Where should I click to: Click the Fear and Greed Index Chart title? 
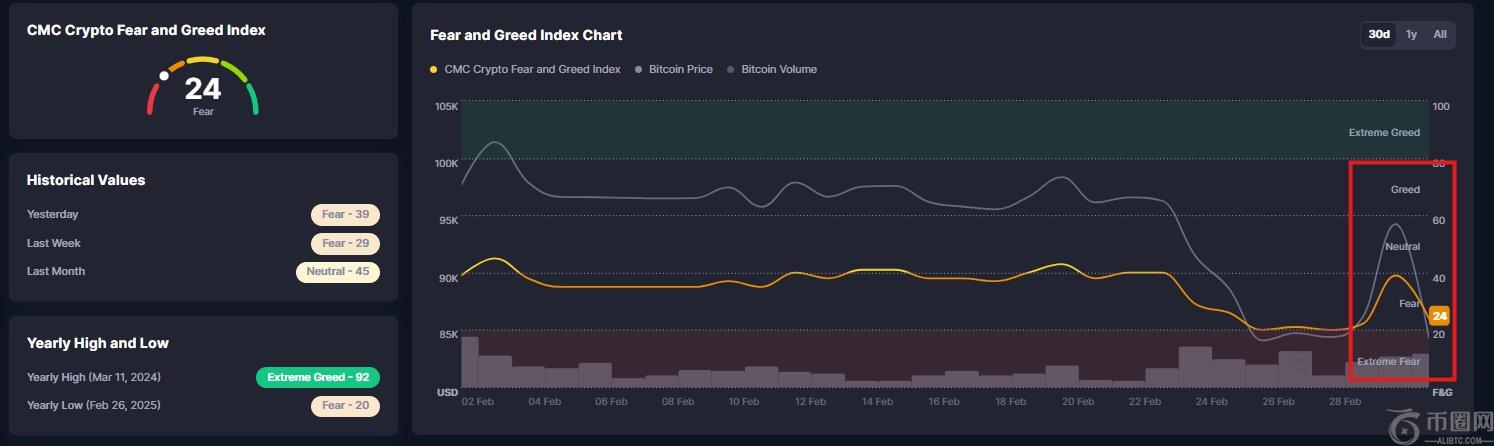tap(526, 35)
